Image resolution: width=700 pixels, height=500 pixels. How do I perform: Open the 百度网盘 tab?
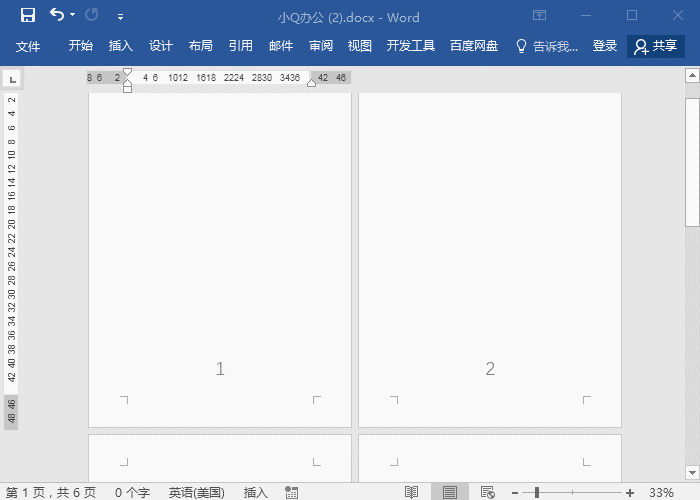[474, 46]
